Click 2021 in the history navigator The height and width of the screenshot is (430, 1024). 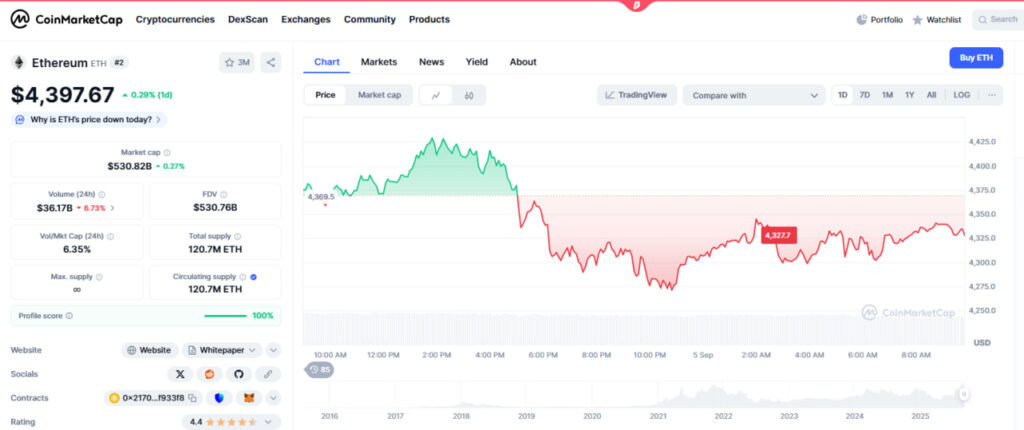pos(658,416)
